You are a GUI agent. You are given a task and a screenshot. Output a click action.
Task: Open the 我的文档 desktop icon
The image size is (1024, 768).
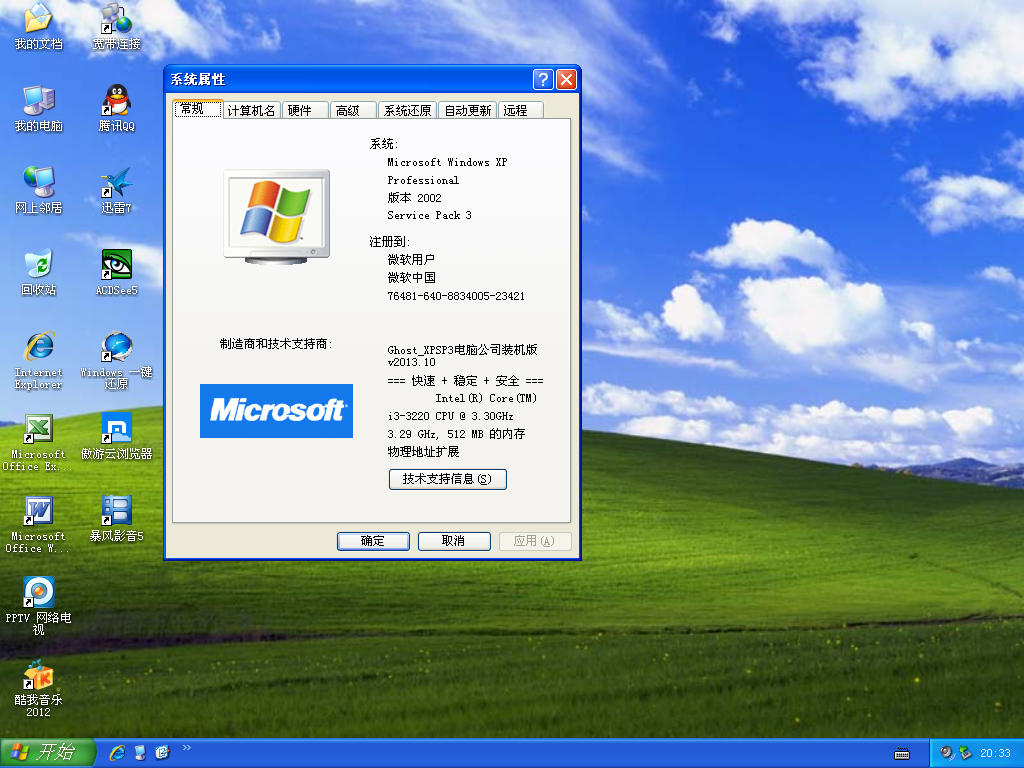click(38, 26)
